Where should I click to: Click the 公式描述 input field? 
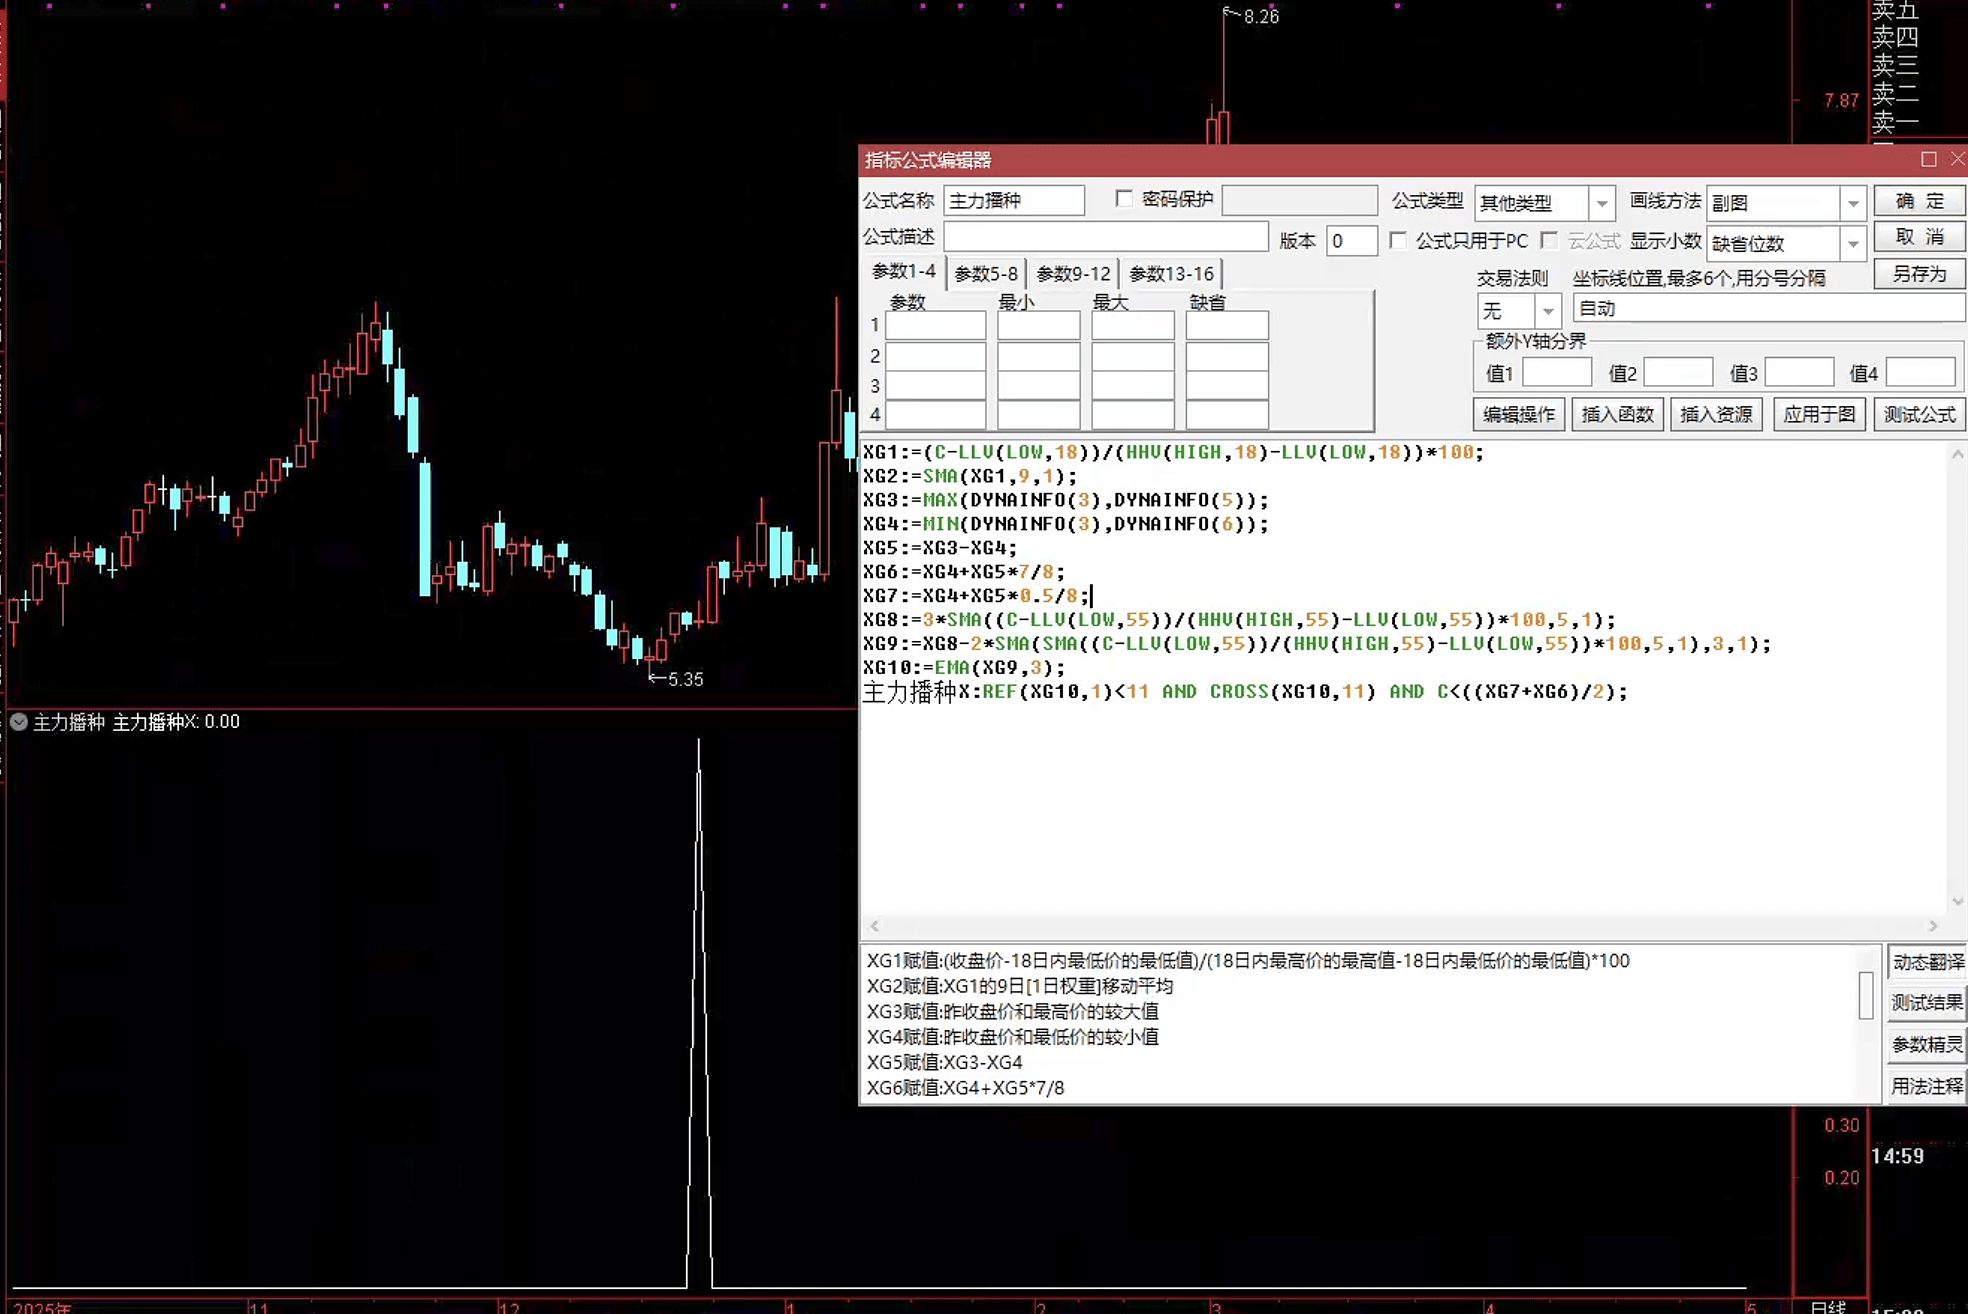(x=1106, y=237)
